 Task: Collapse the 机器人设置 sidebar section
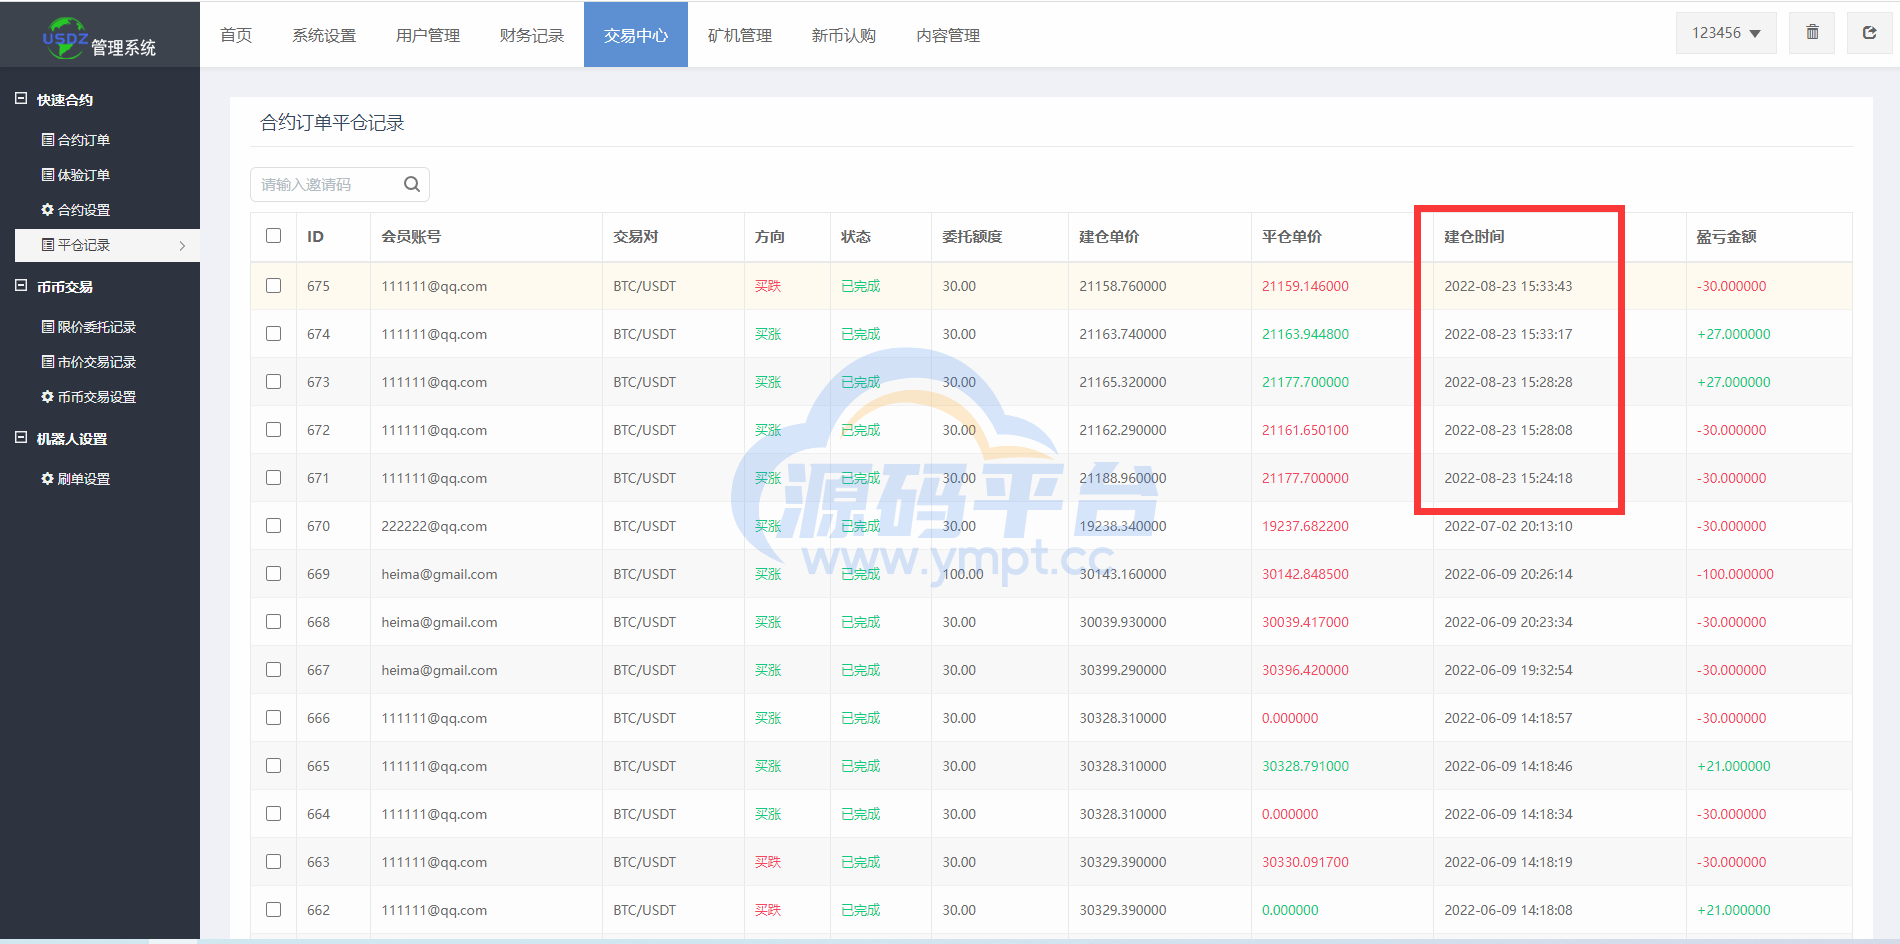pos(21,438)
